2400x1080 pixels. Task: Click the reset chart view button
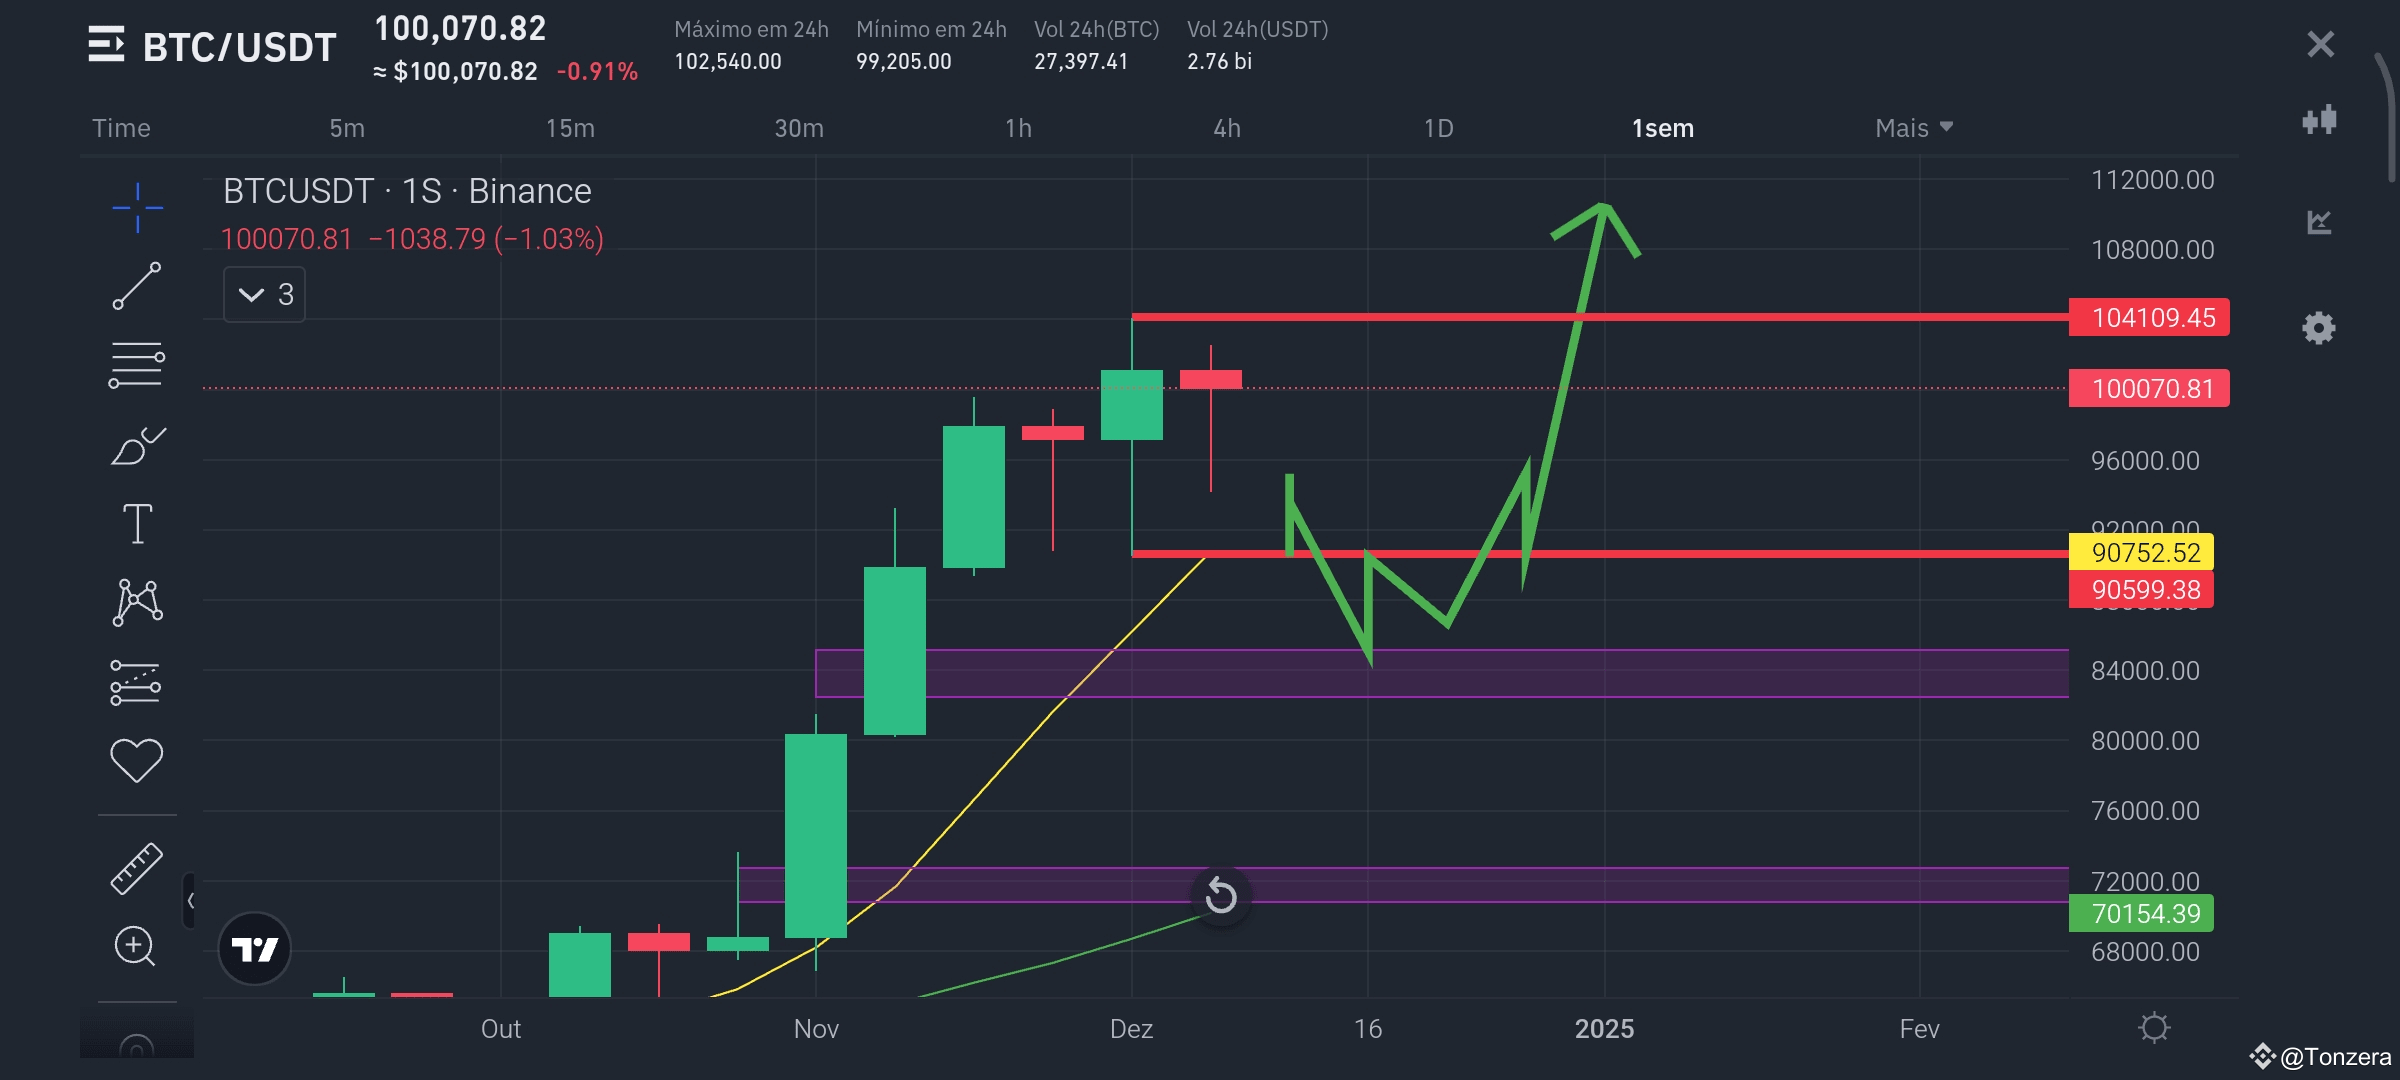pyautogui.click(x=1221, y=895)
